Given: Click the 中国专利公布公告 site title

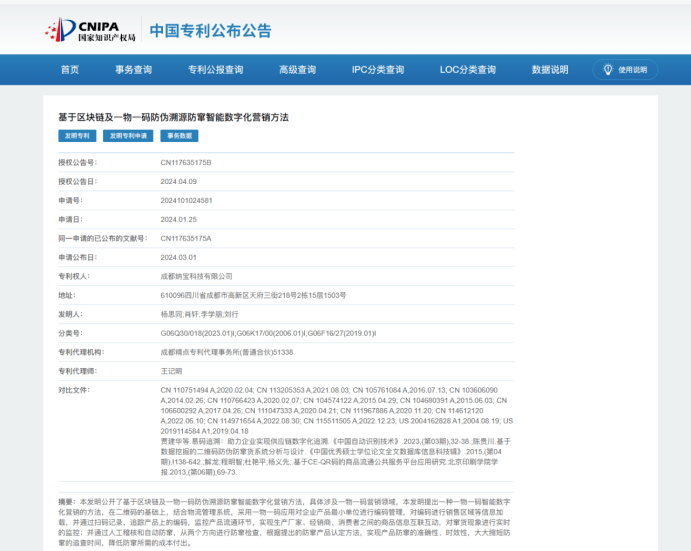Looking at the screenshot, I should coord(210,30).
